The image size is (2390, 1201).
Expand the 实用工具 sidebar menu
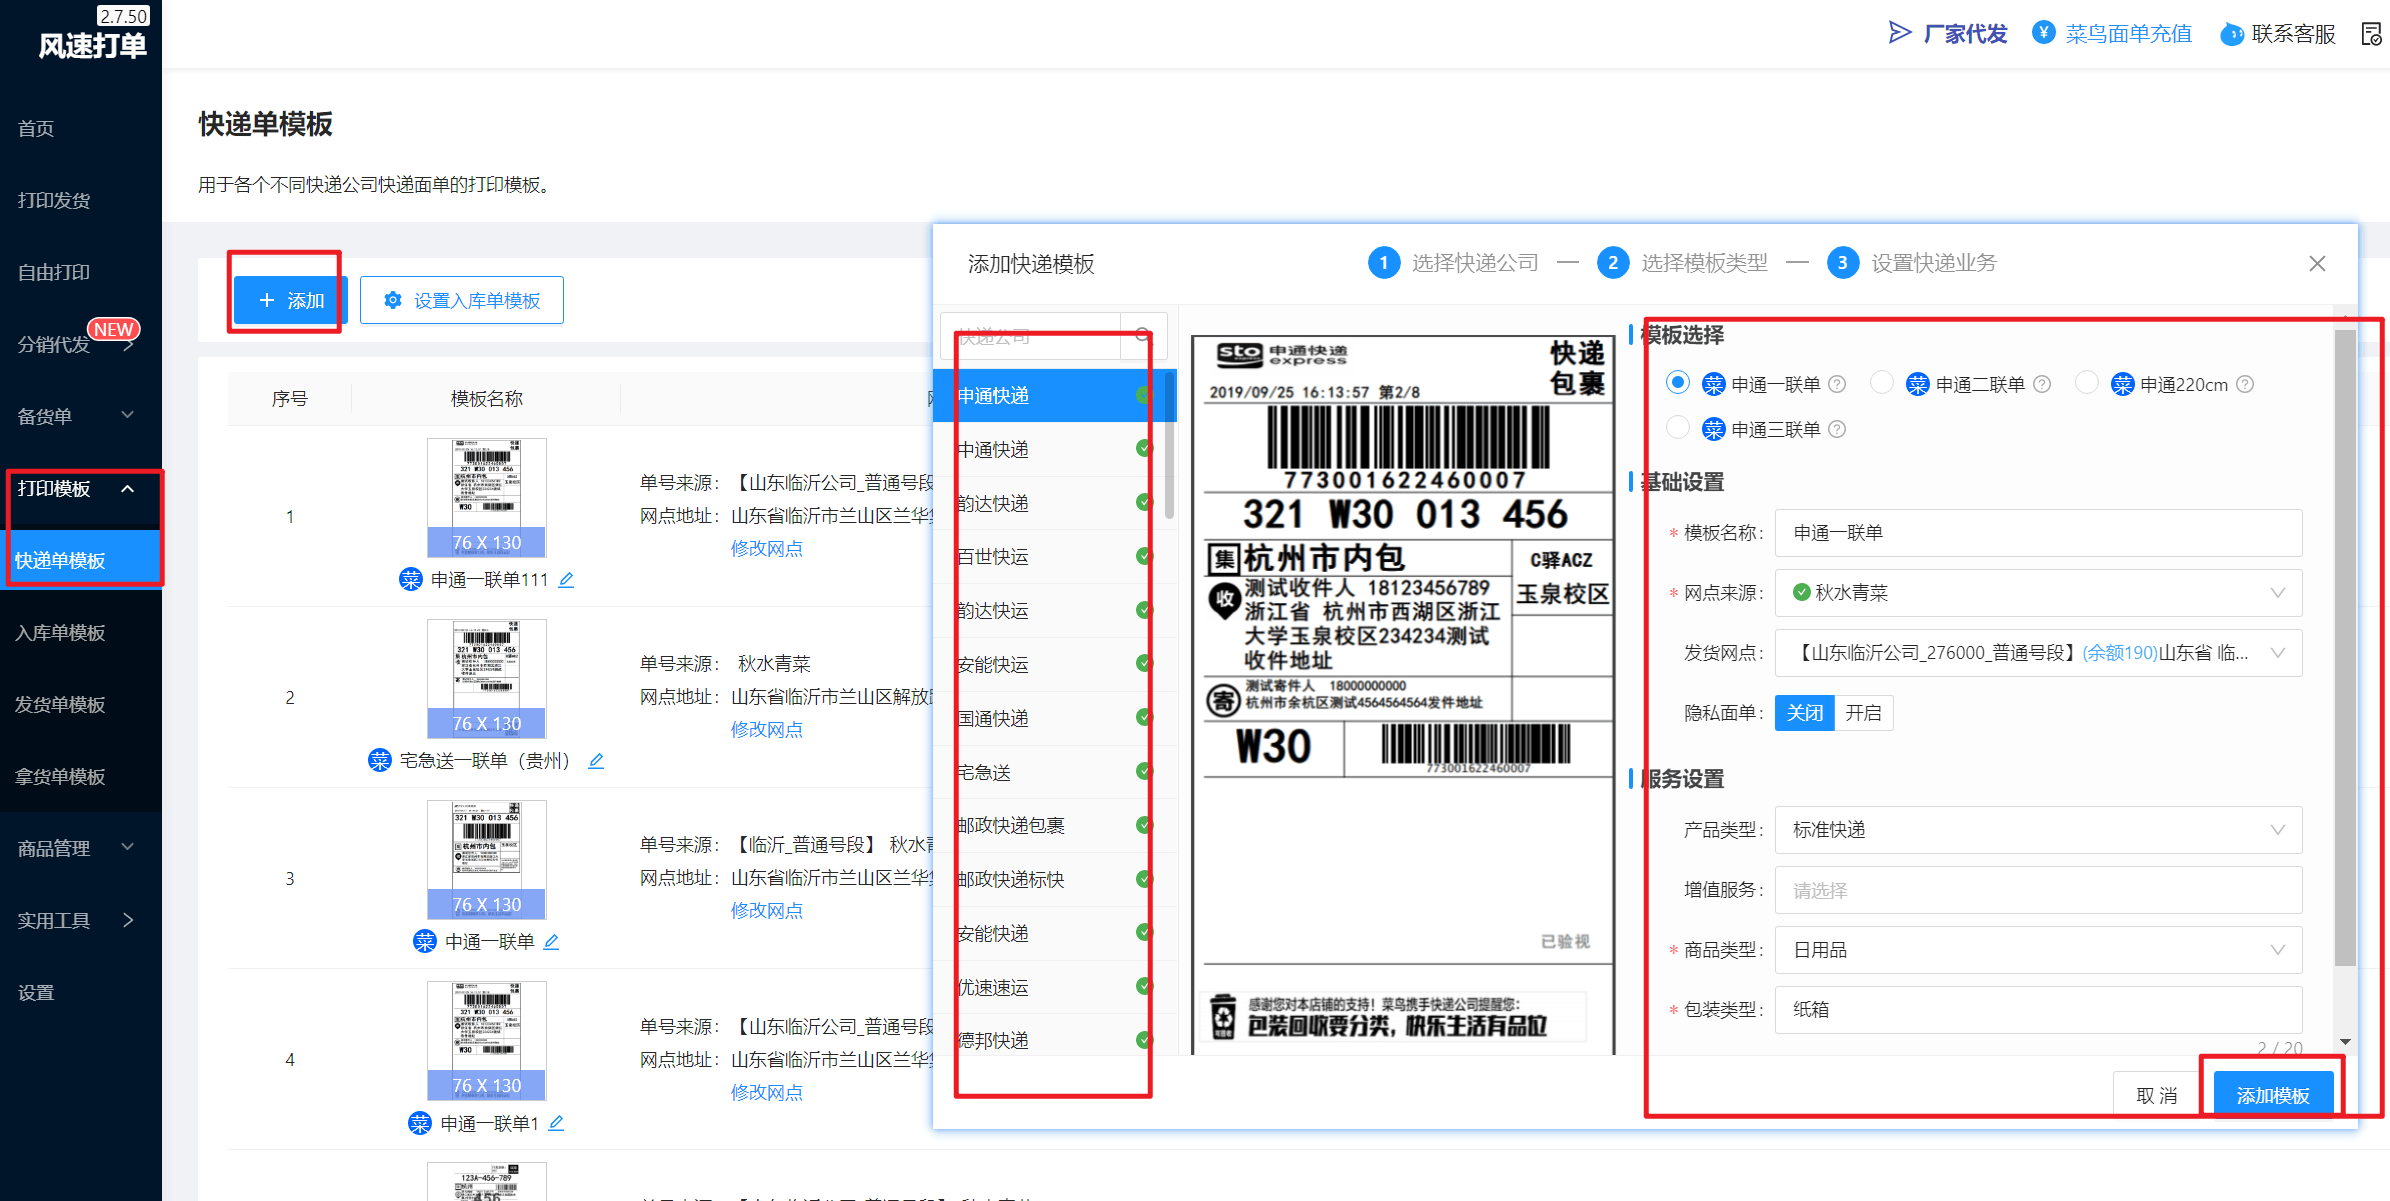(x=81, y=920)
